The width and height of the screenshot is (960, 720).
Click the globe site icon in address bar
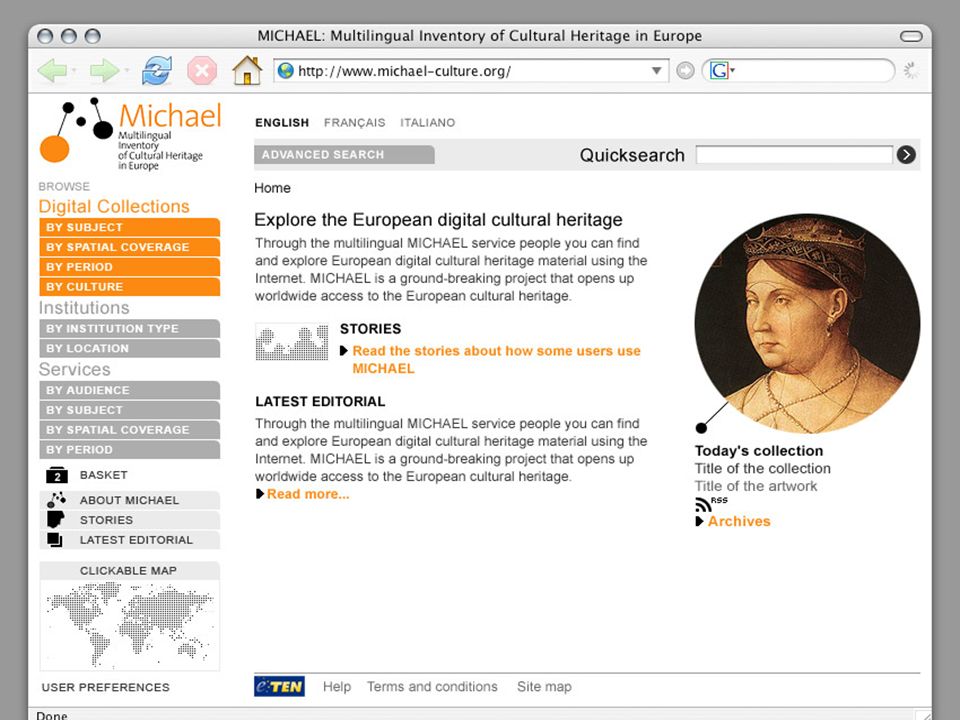[x=285, y=71]
